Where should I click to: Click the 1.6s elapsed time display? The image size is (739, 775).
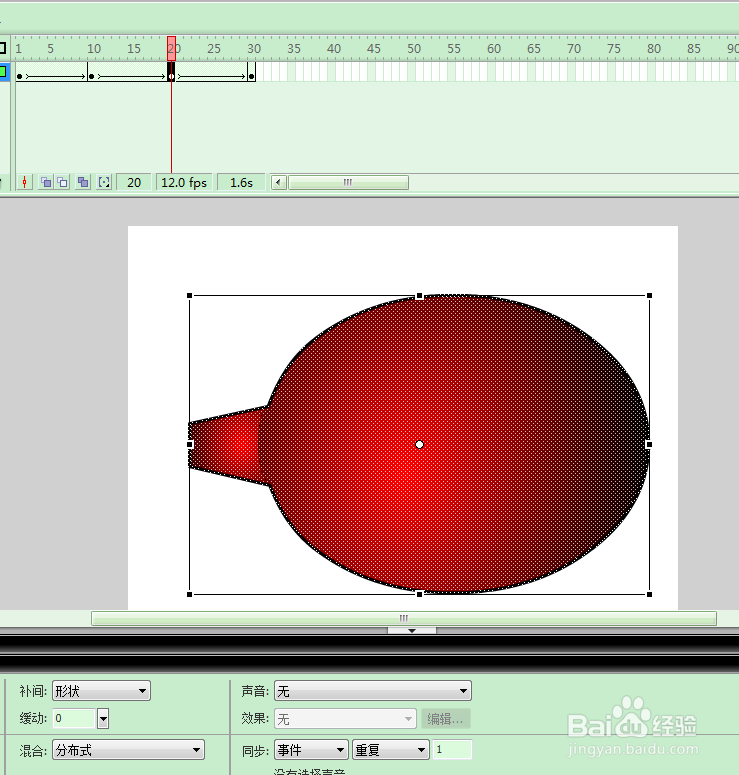(x=241, y=182)
